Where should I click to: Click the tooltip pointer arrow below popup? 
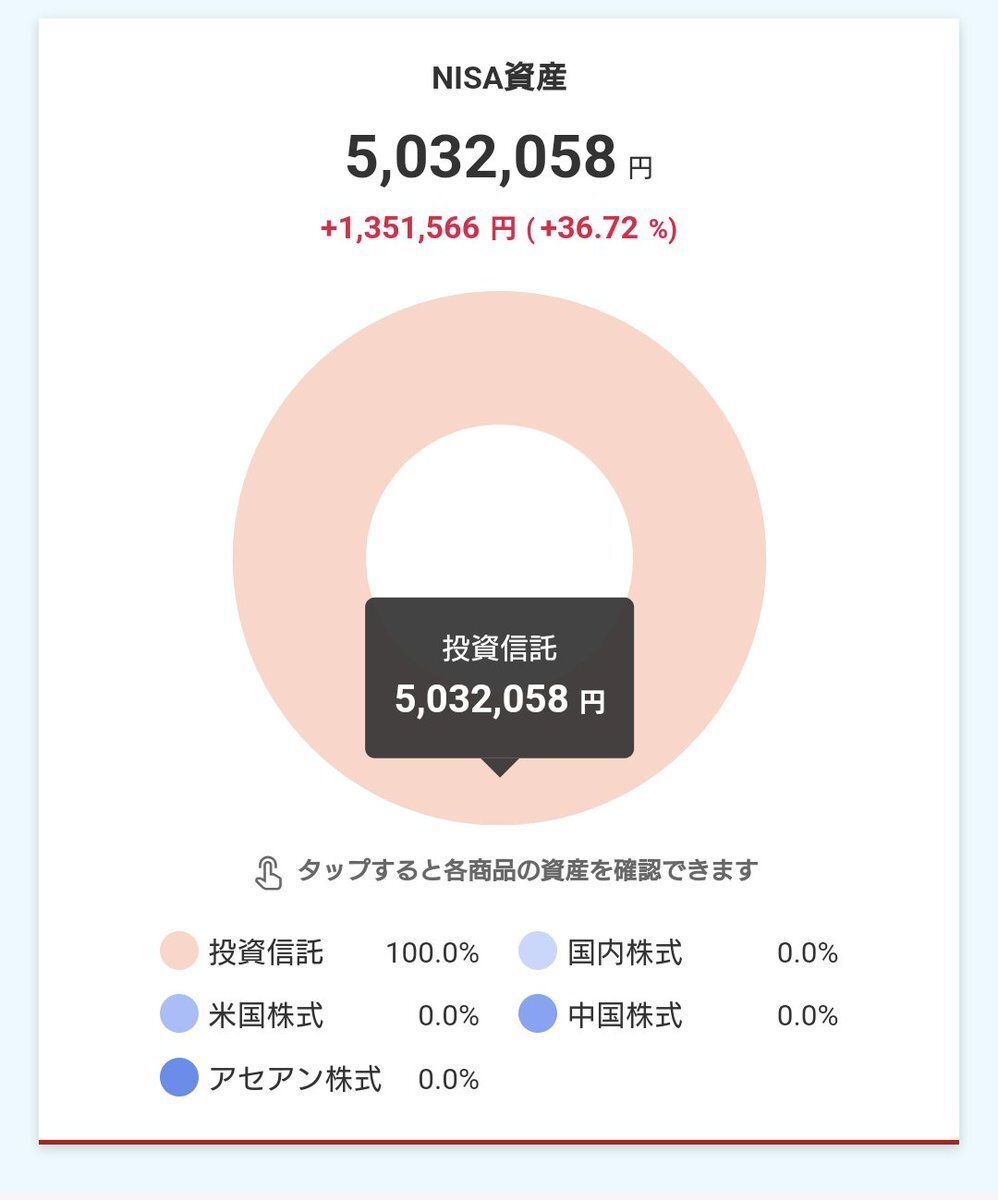pos(499,767)
